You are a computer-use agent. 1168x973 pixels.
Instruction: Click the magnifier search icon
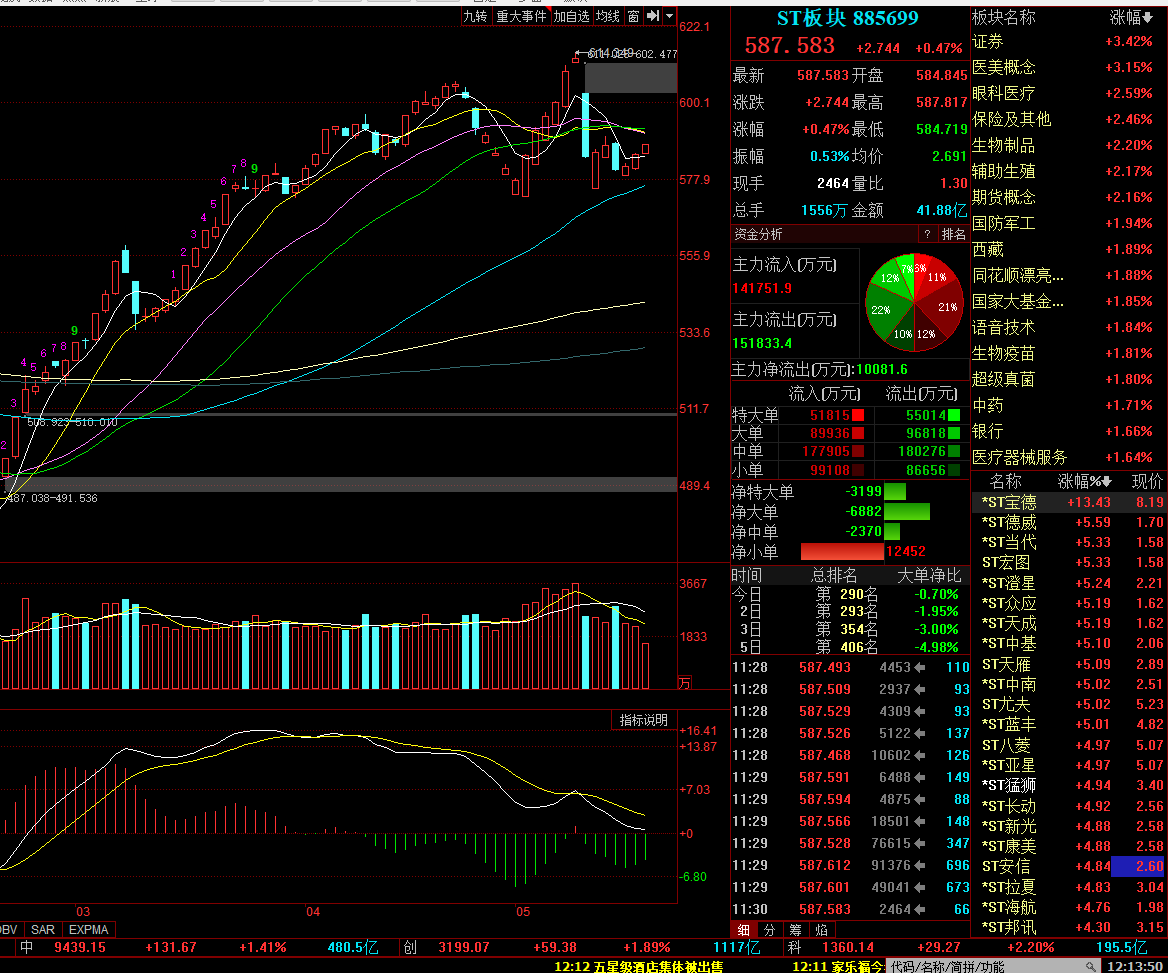coord(1090,966)
